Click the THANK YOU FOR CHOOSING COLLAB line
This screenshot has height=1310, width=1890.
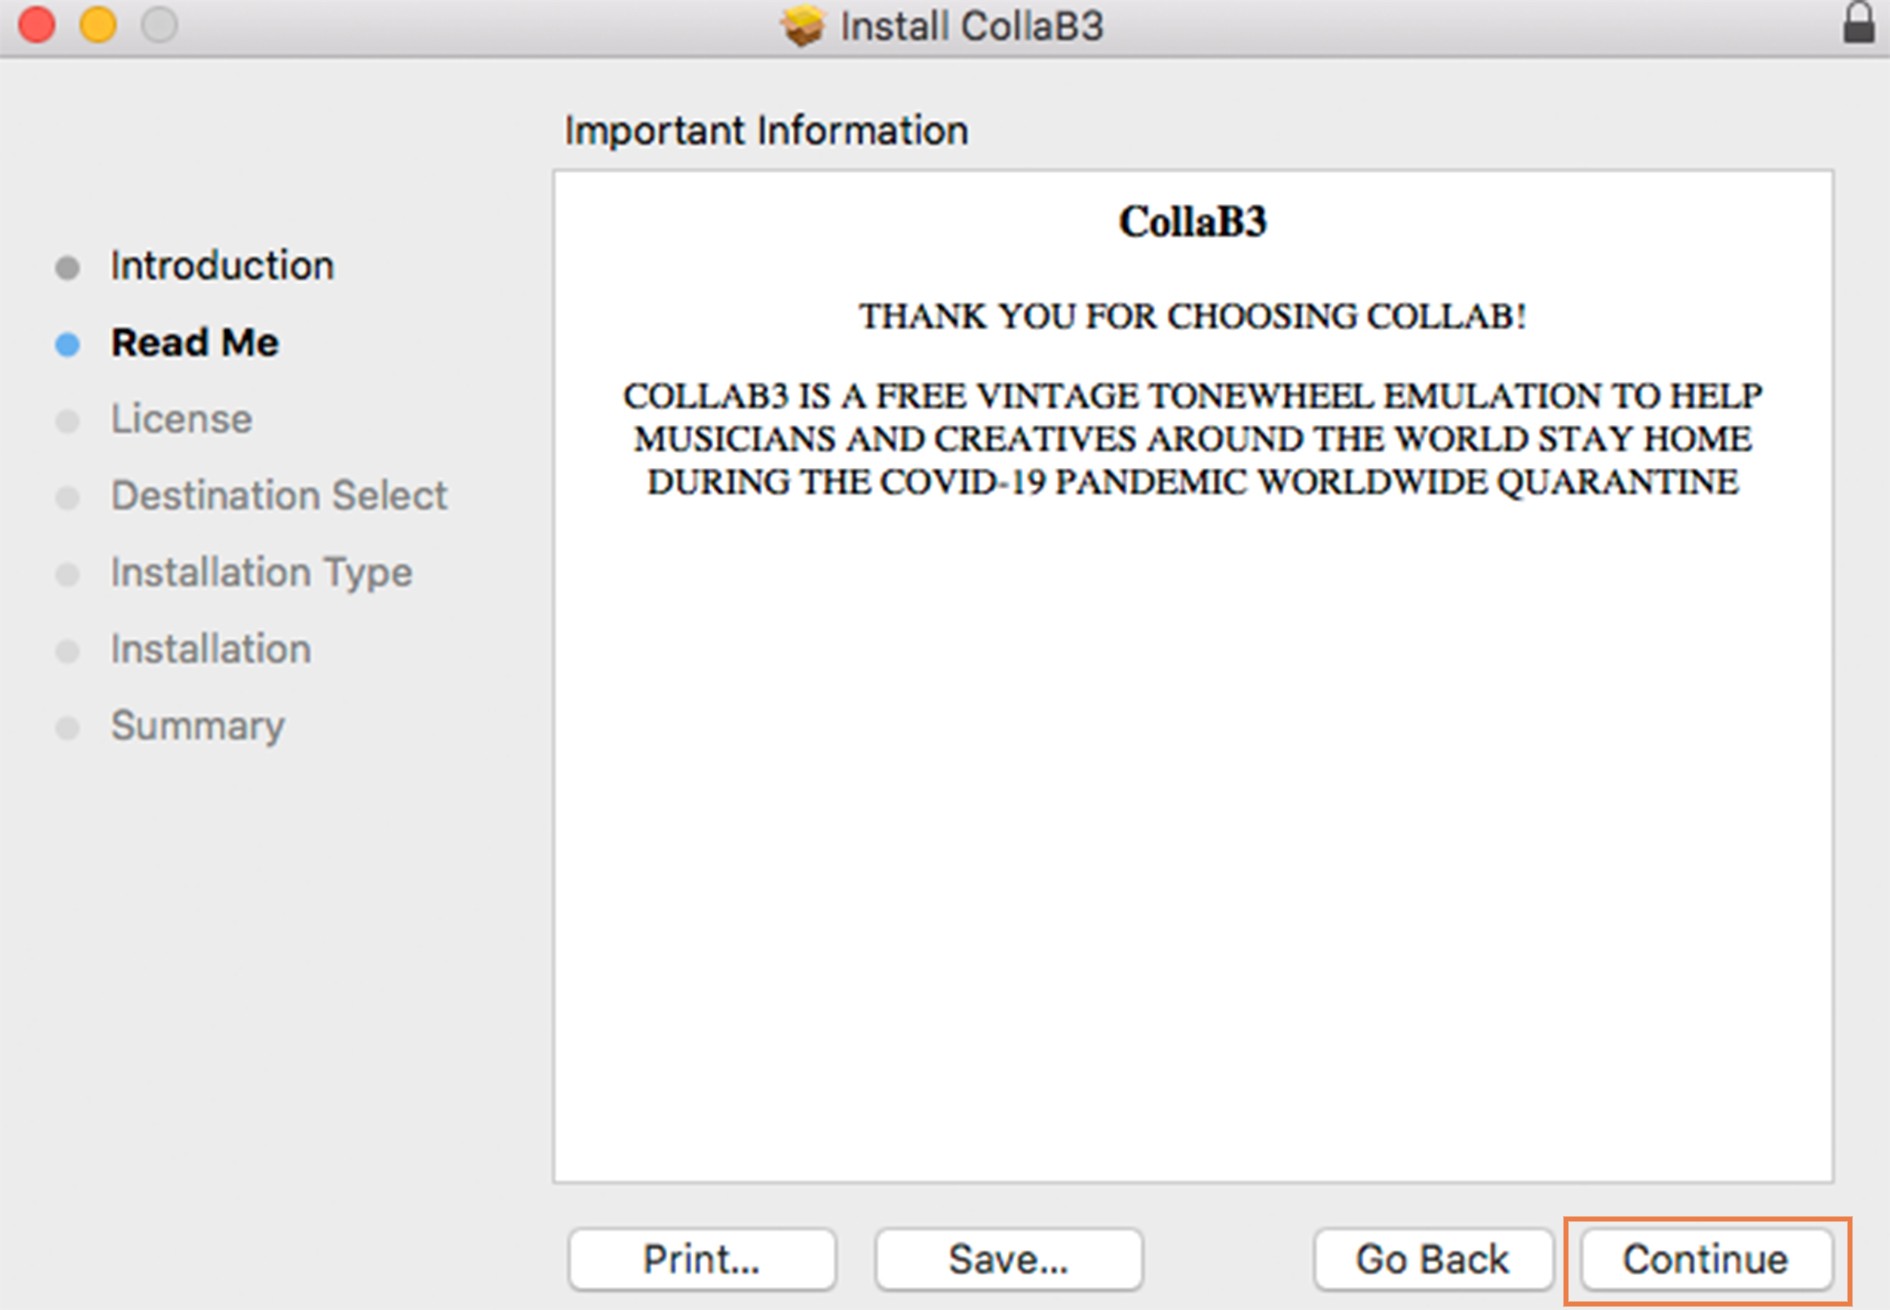click(1193, 316)
